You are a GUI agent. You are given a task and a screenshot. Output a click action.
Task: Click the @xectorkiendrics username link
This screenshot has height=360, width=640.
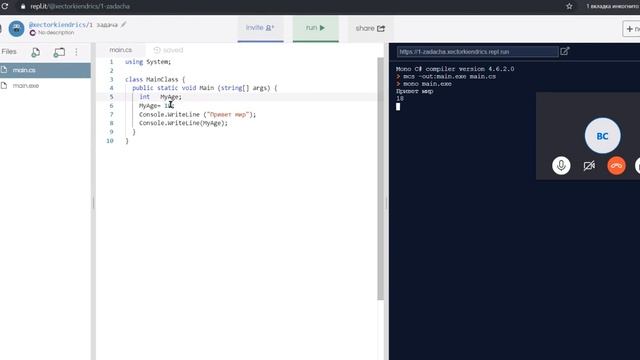(x=57, y=25)
